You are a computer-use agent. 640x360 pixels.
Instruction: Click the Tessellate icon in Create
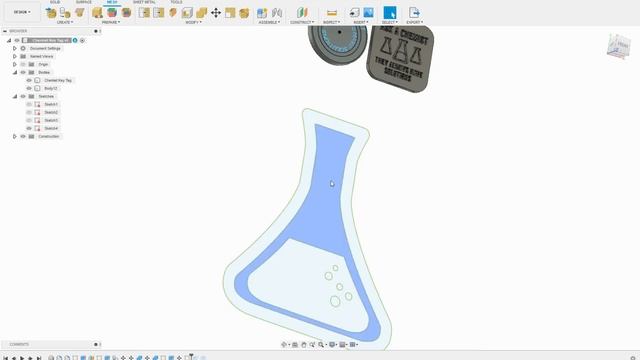pyautogui.click(x=65, y=13)
